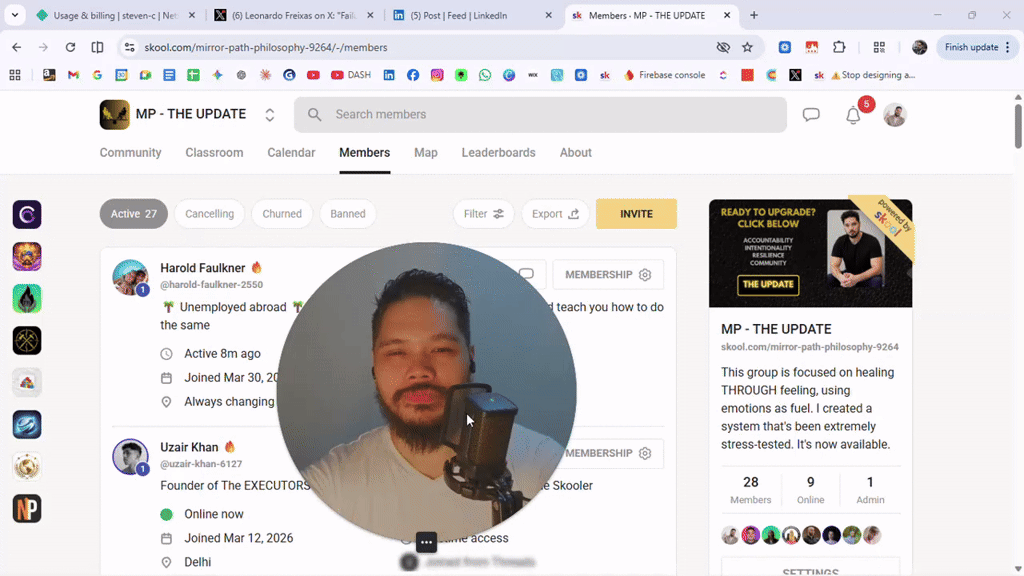Switch to purple C group in left sidebar

click(x=27, y=214)
